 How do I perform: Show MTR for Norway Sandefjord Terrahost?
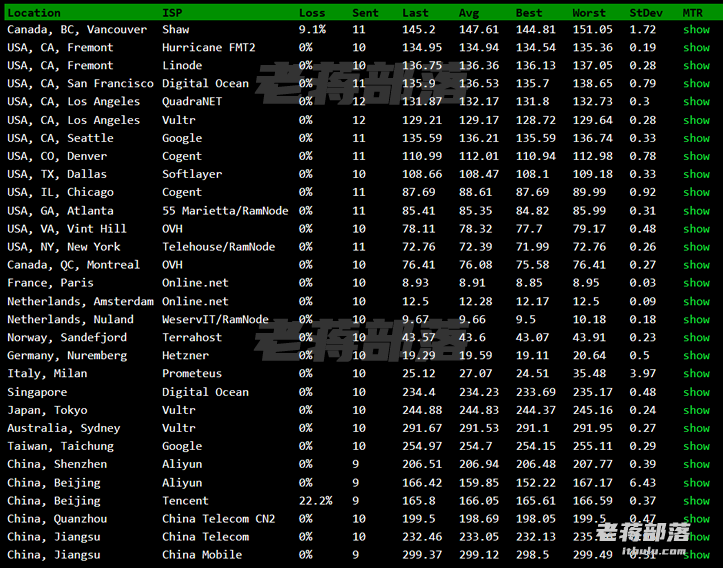coord(696,337)
